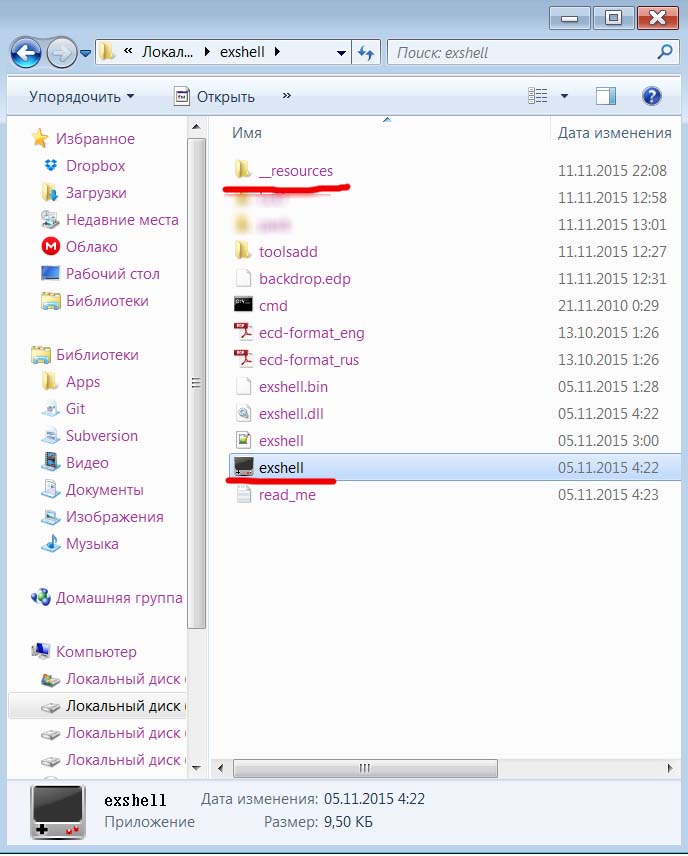Open the exshell application file
The height and width of the screenshot is (856, 688).
[x=280, y=467]
